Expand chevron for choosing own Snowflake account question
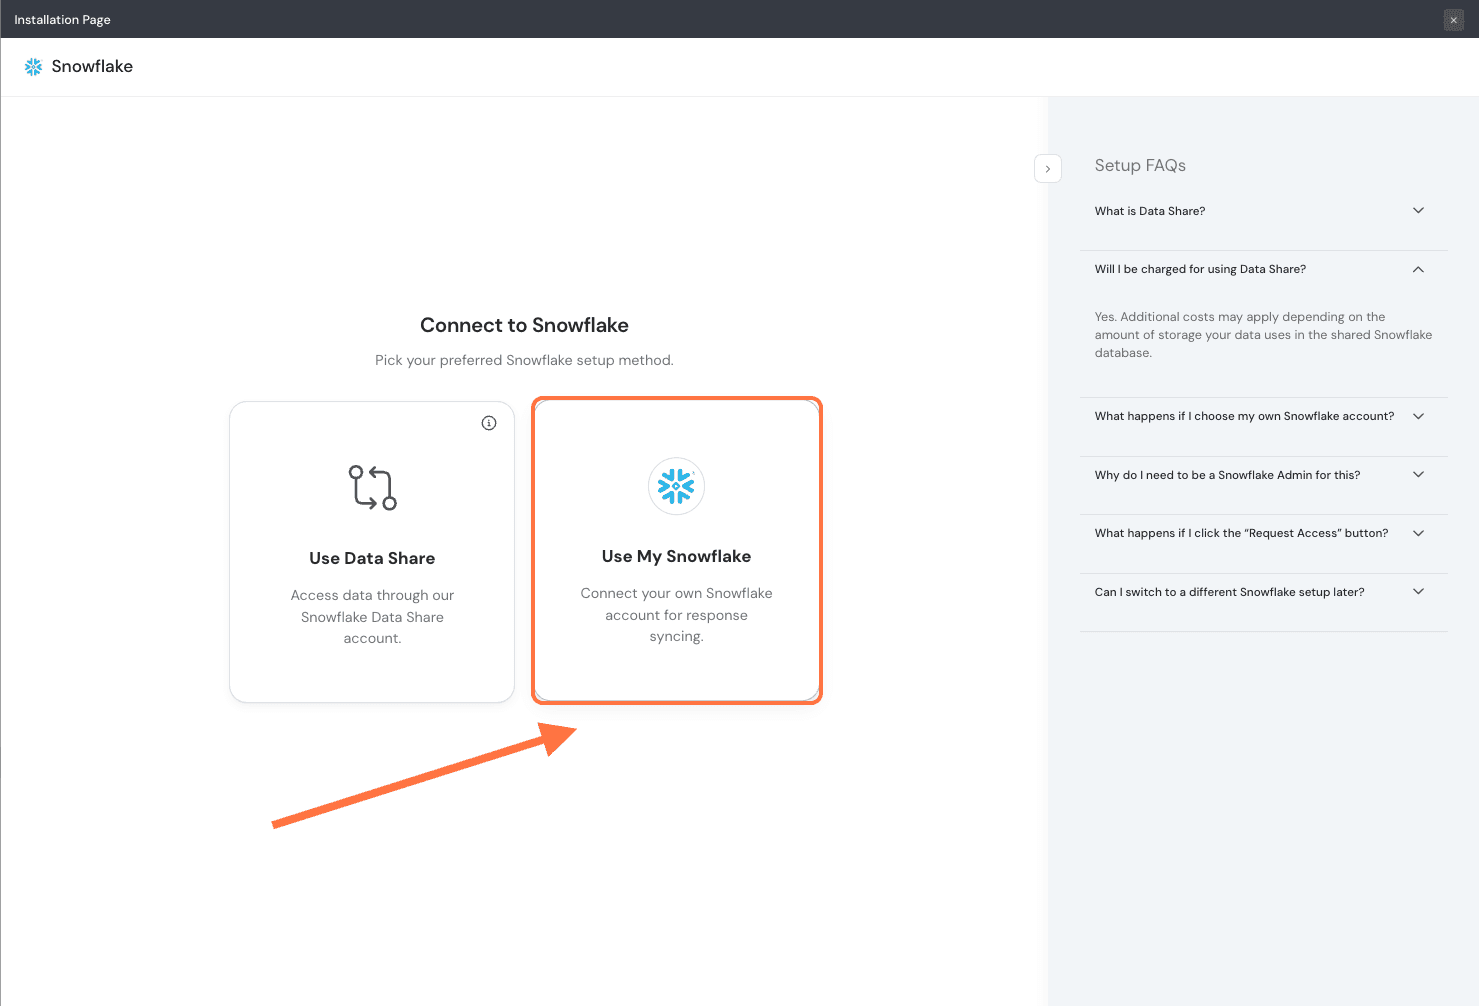1479x1006 pixels. (1418, 417)
